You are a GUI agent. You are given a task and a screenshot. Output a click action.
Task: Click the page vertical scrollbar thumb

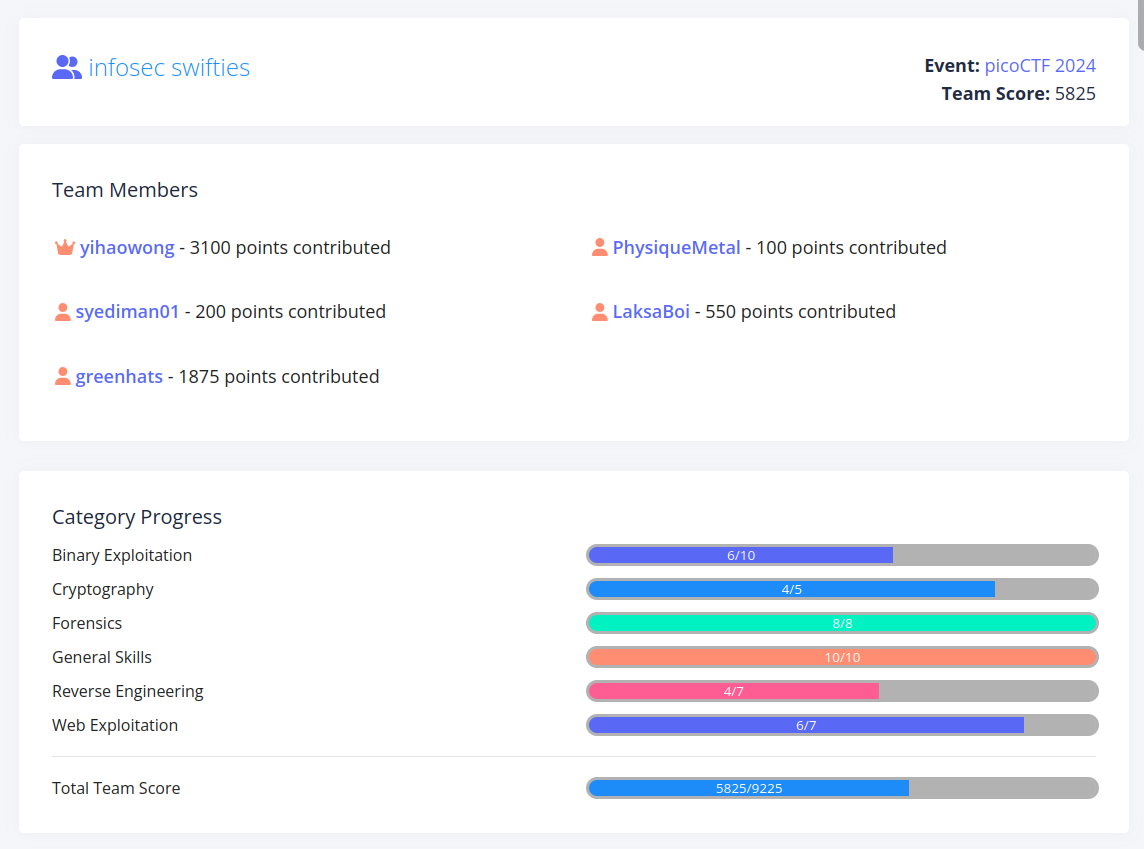pyautogui.click(x=1140, y=24)
